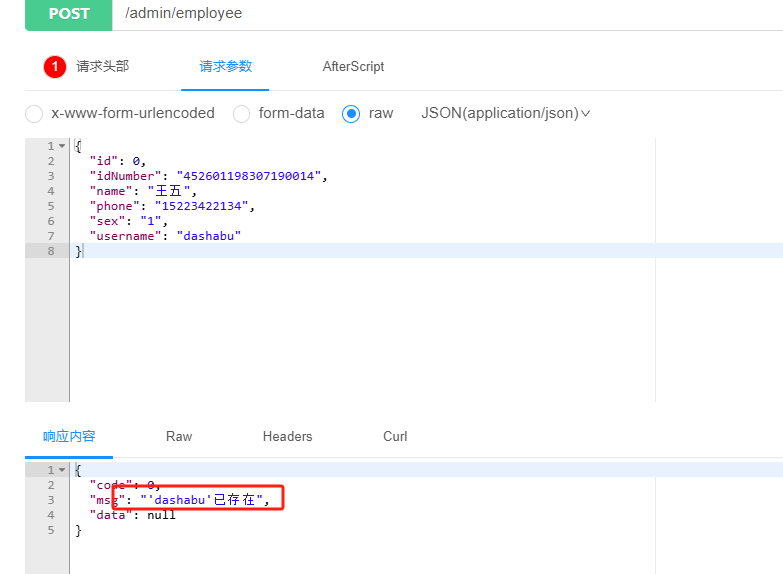Collapse request JSON using line 1 fold arrow
The image size is (783, 574).
coord(62,146)
